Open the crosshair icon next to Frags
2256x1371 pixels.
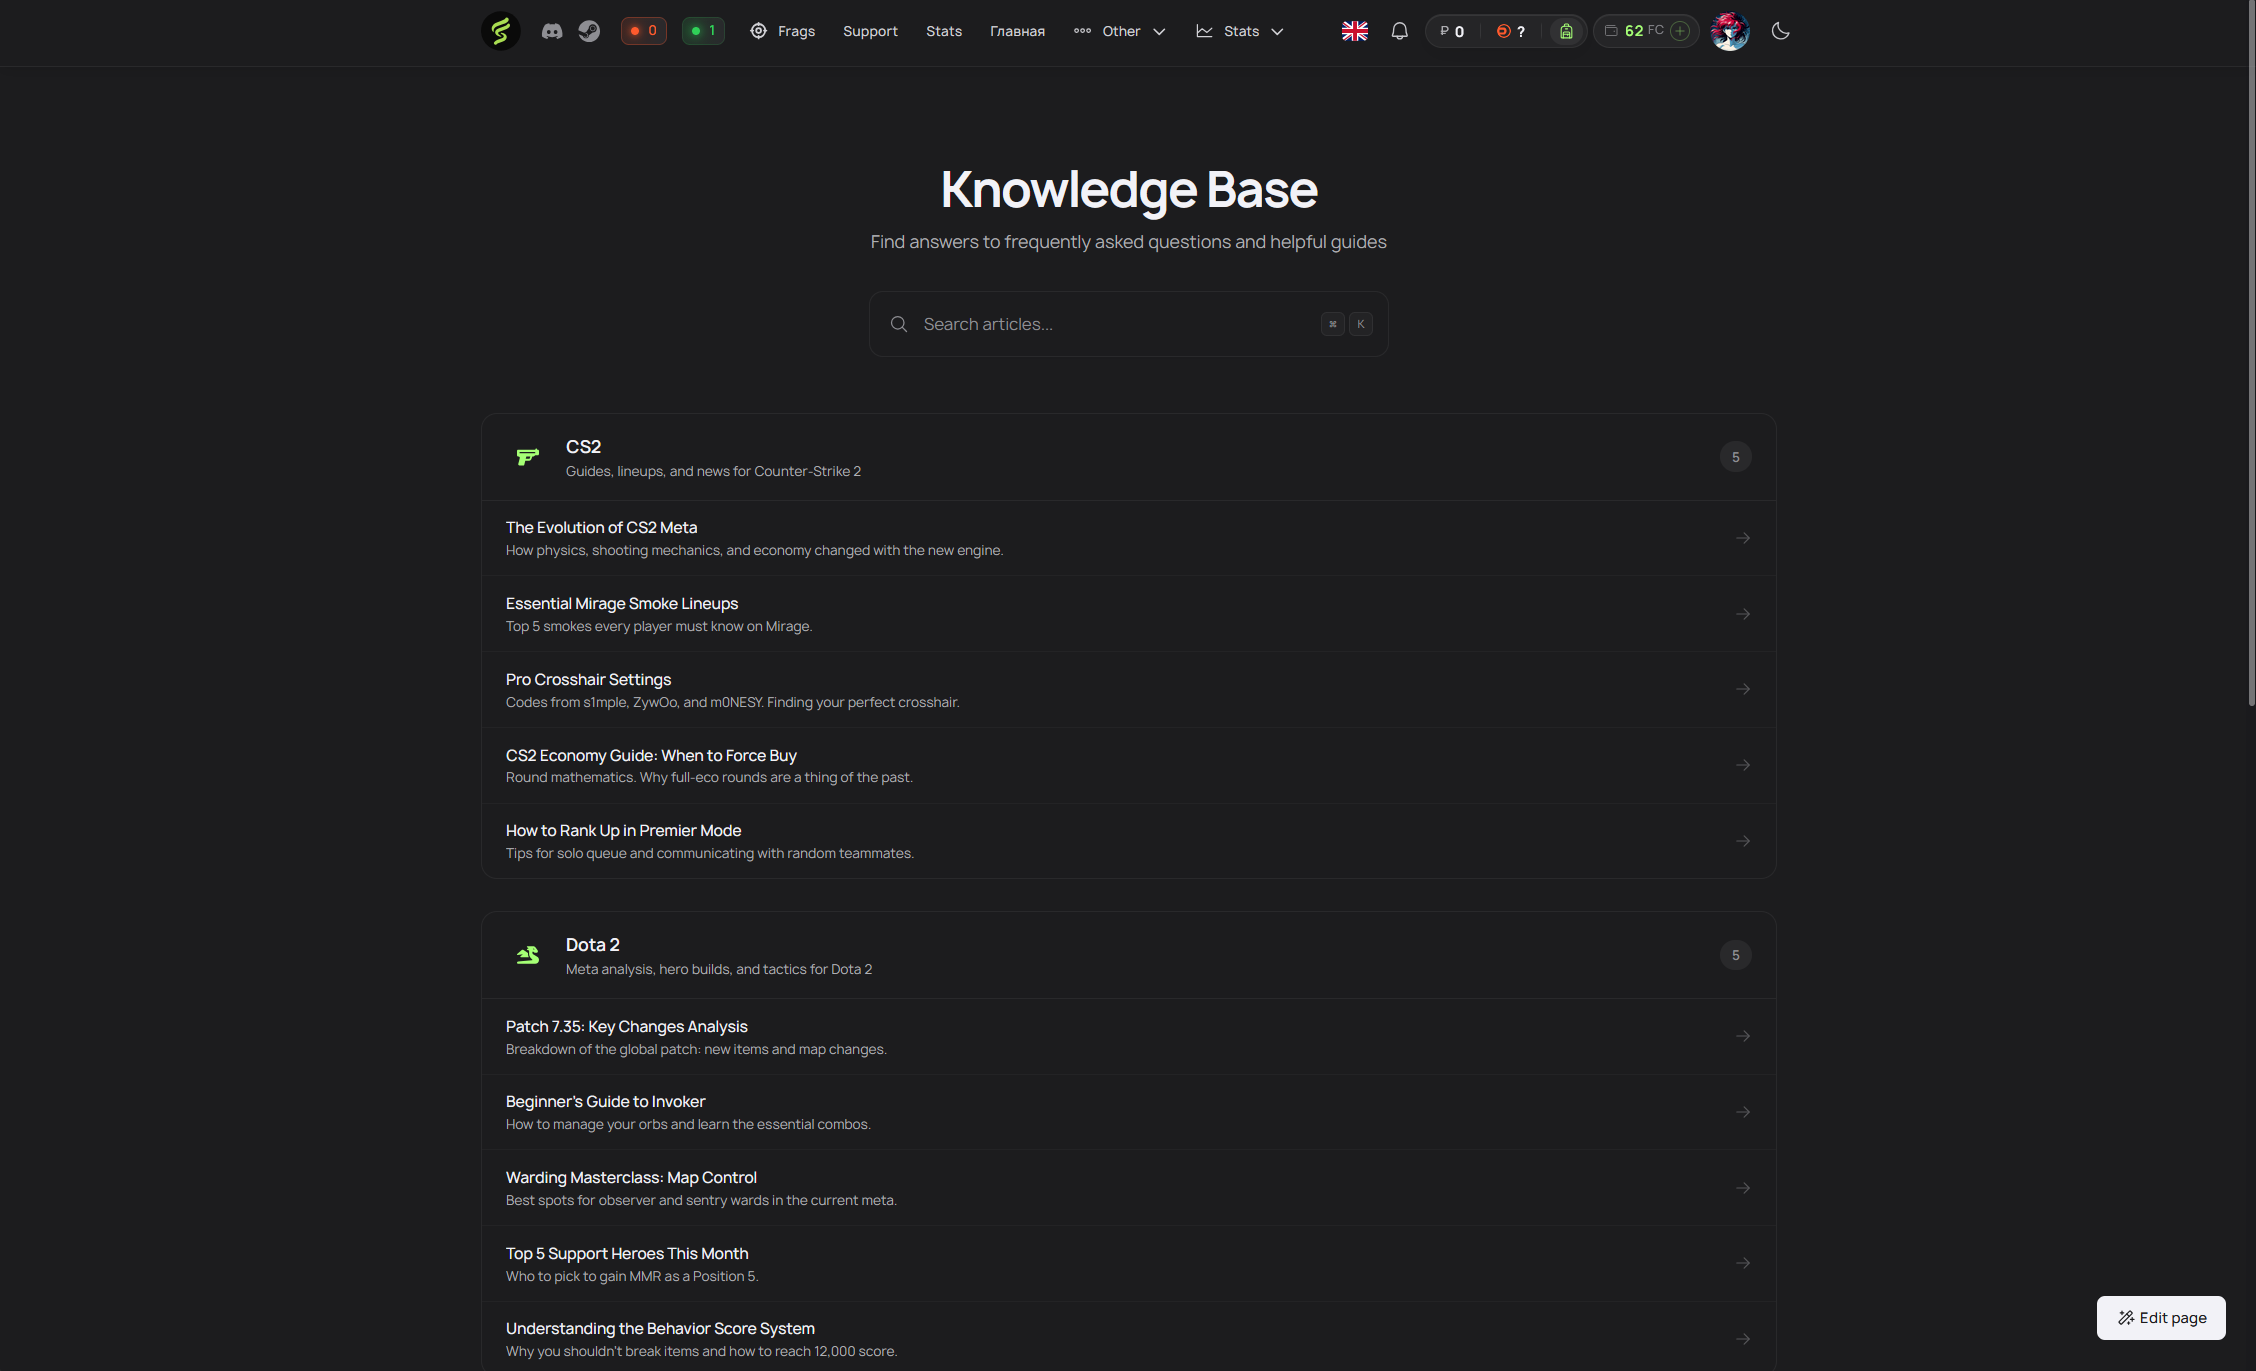pos(757,31)
